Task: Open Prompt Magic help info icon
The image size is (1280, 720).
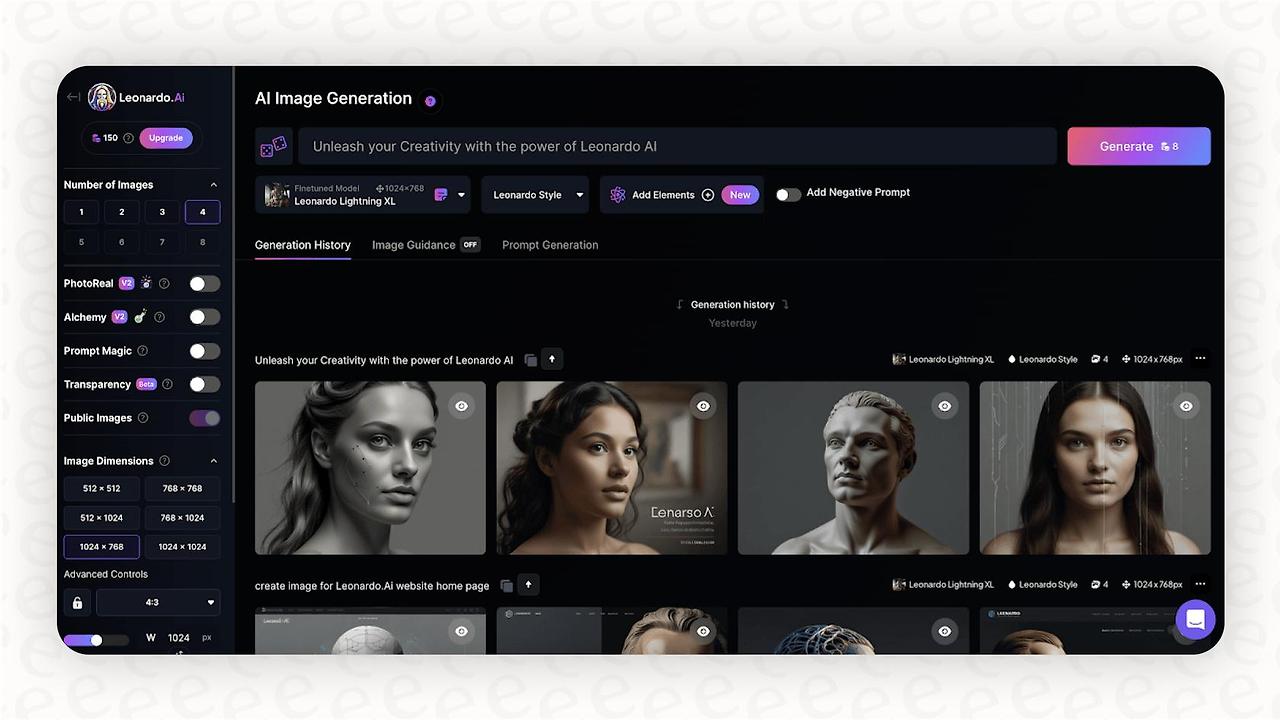Action: tap(142, 351)
